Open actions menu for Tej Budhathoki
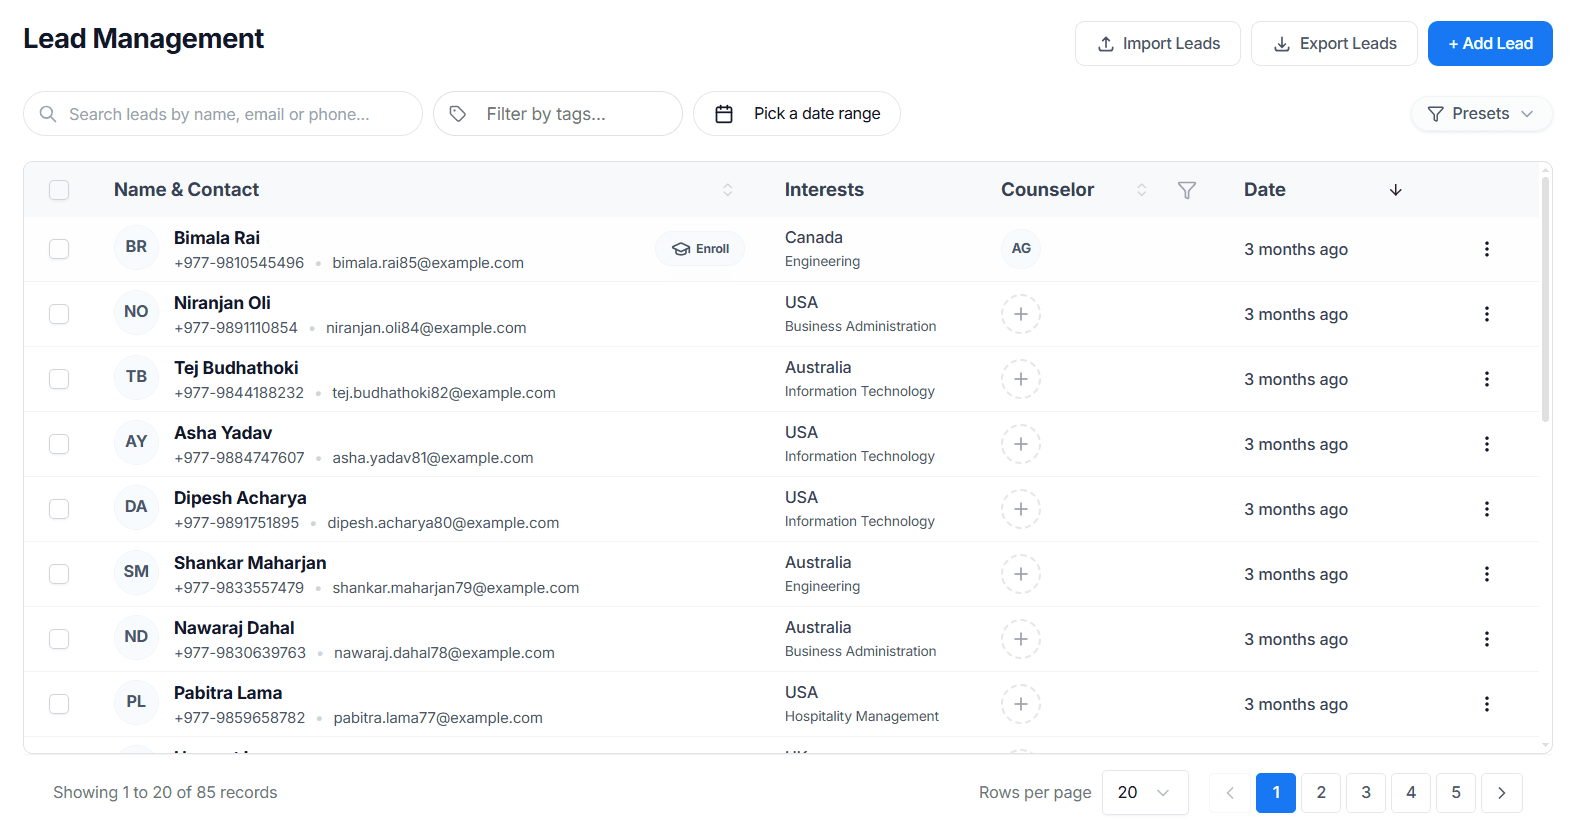This screenshot has width=1572, height=823. [1486, 379]
